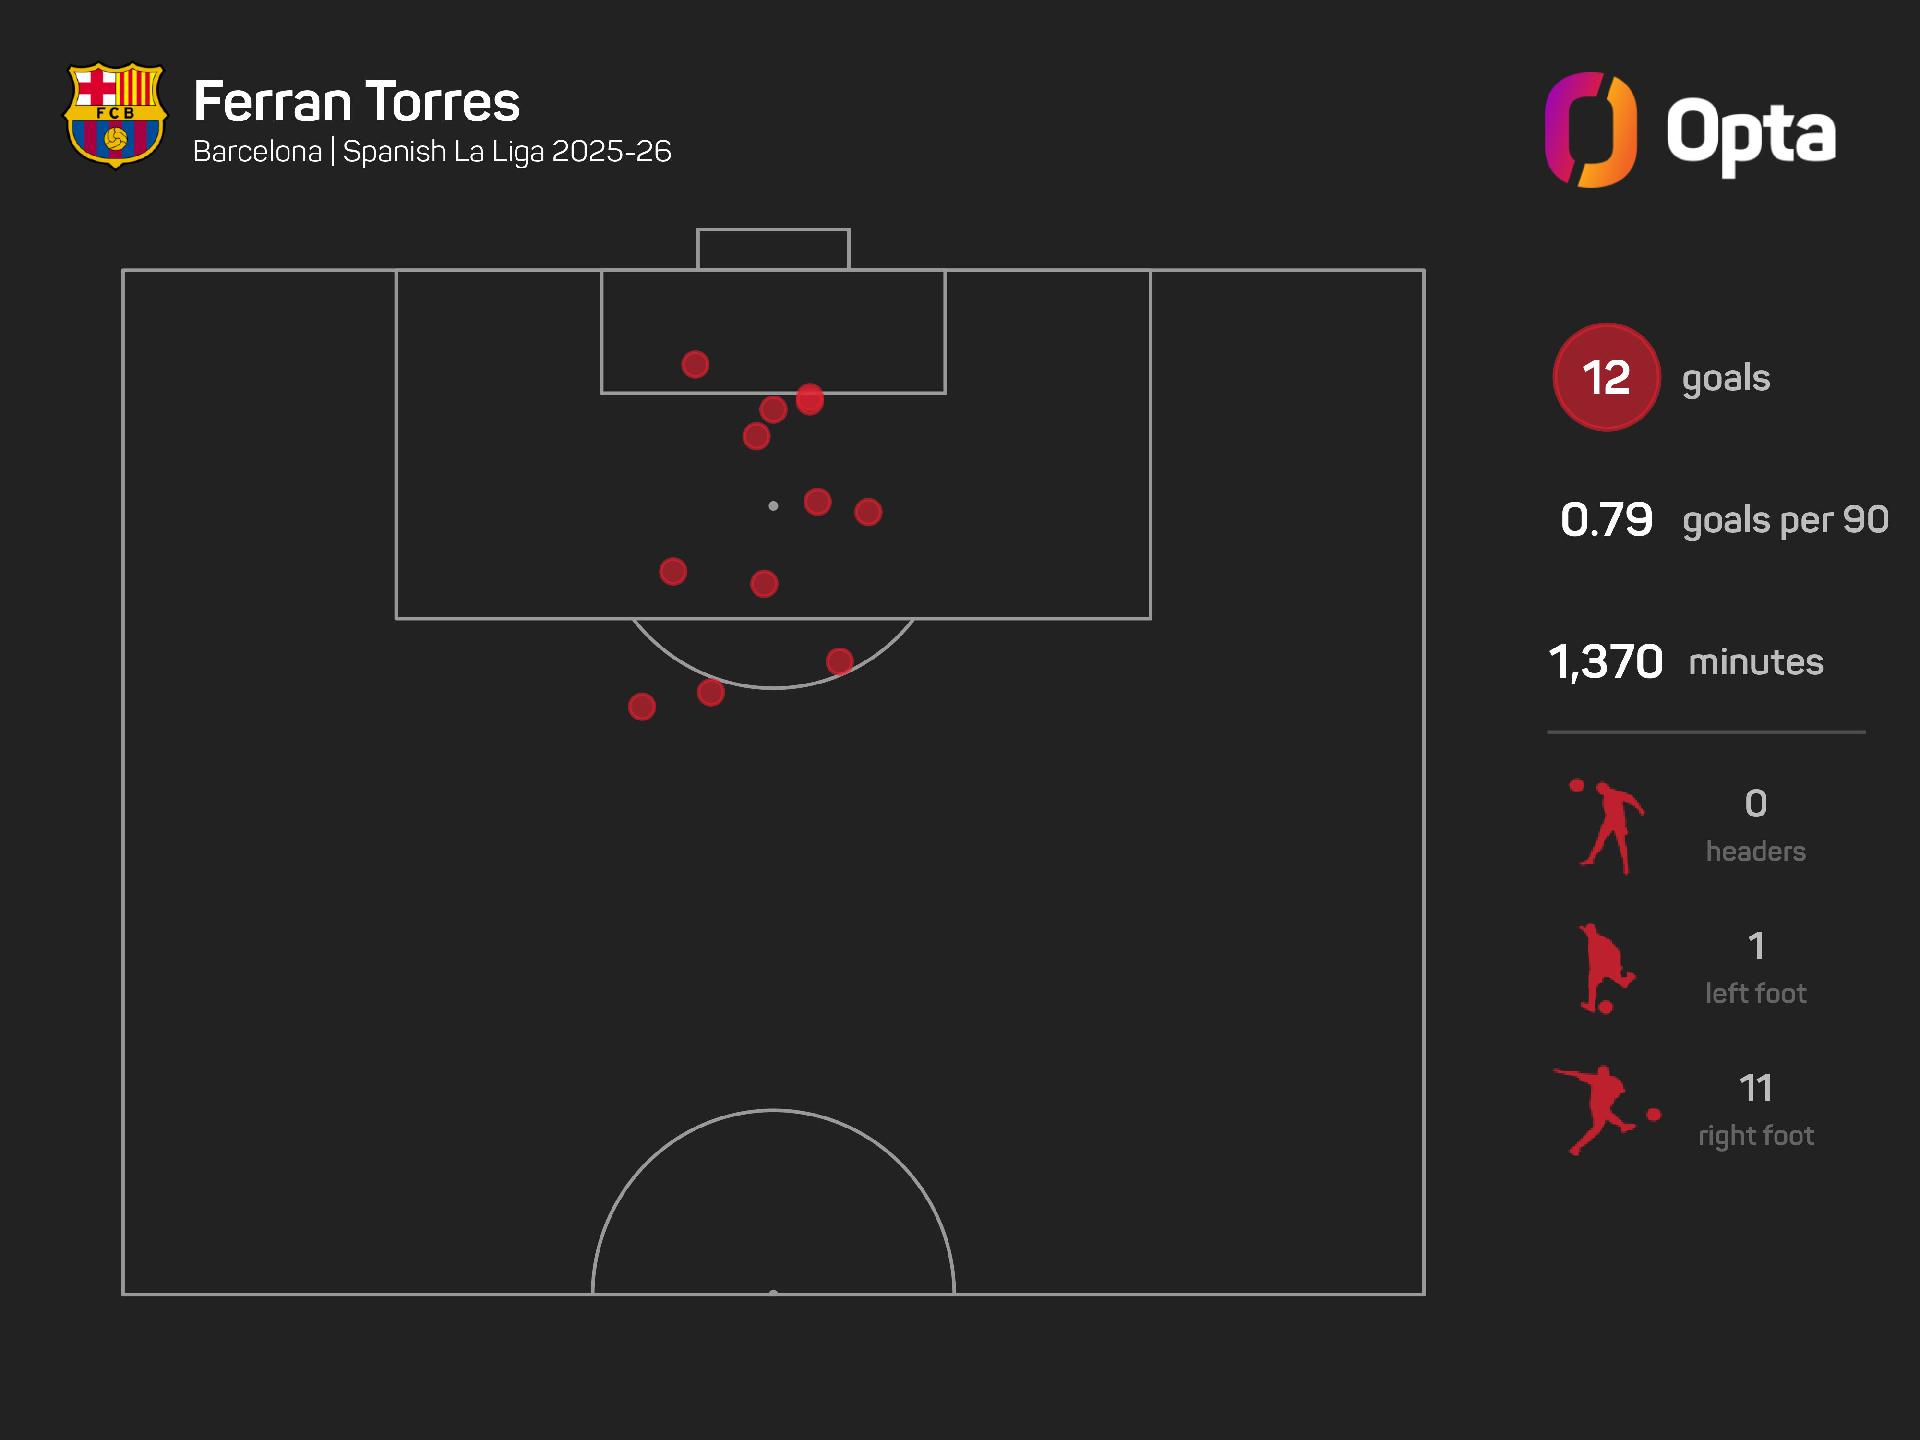The width and height of the screenshot is (1920, 1440).
Task: Select the header silhouette icon
Action: 1607,827
